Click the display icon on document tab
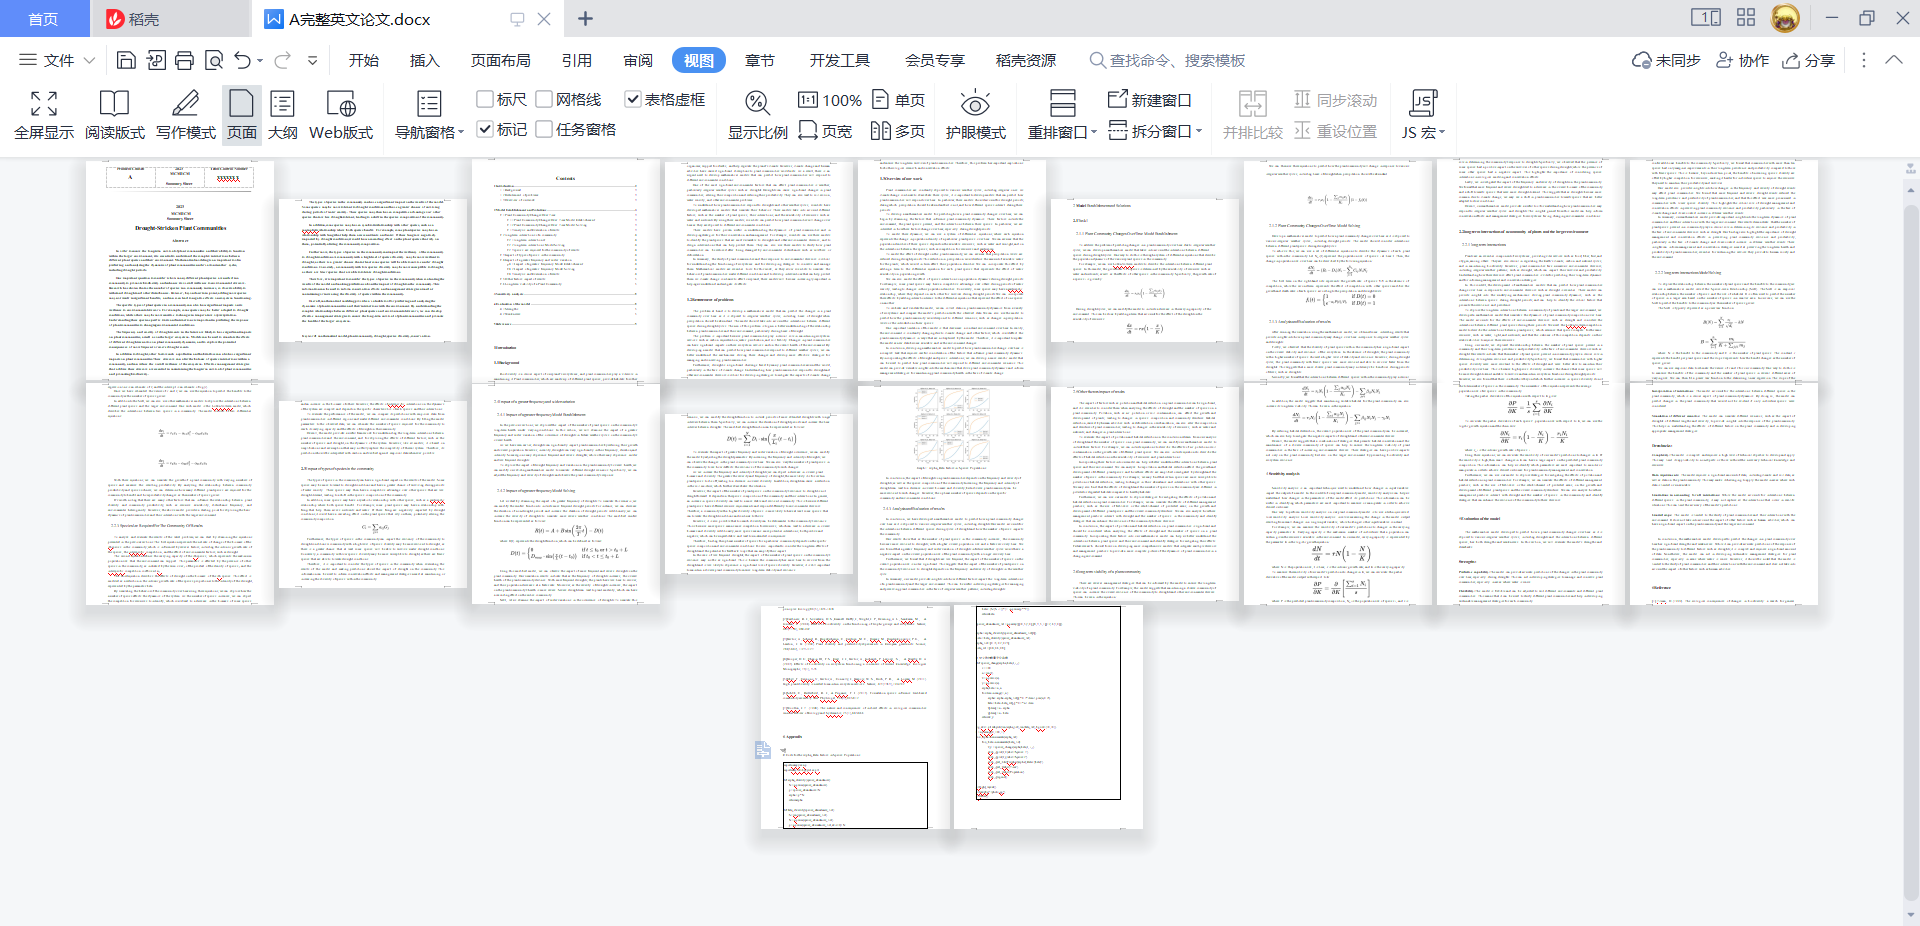The image size is (1920, 926). pos(517,19)
